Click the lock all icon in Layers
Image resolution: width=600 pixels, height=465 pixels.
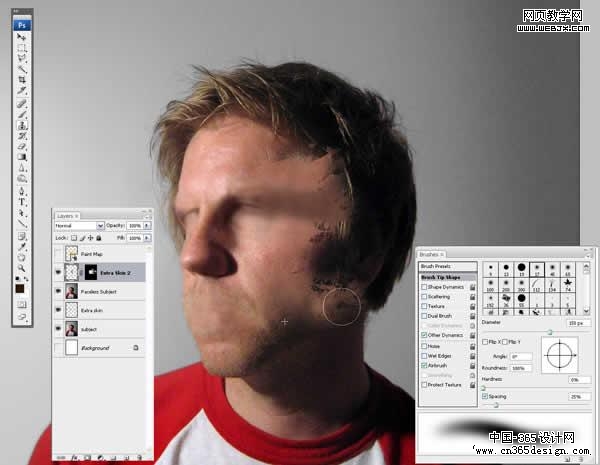click(x=99, y=238)
